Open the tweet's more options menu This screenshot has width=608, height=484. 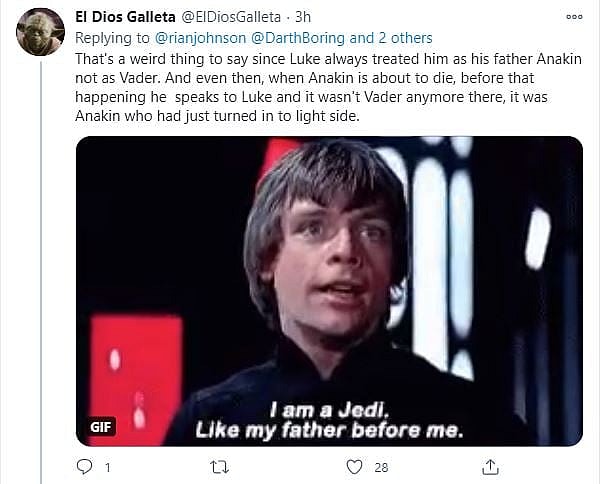pos(573,17)
